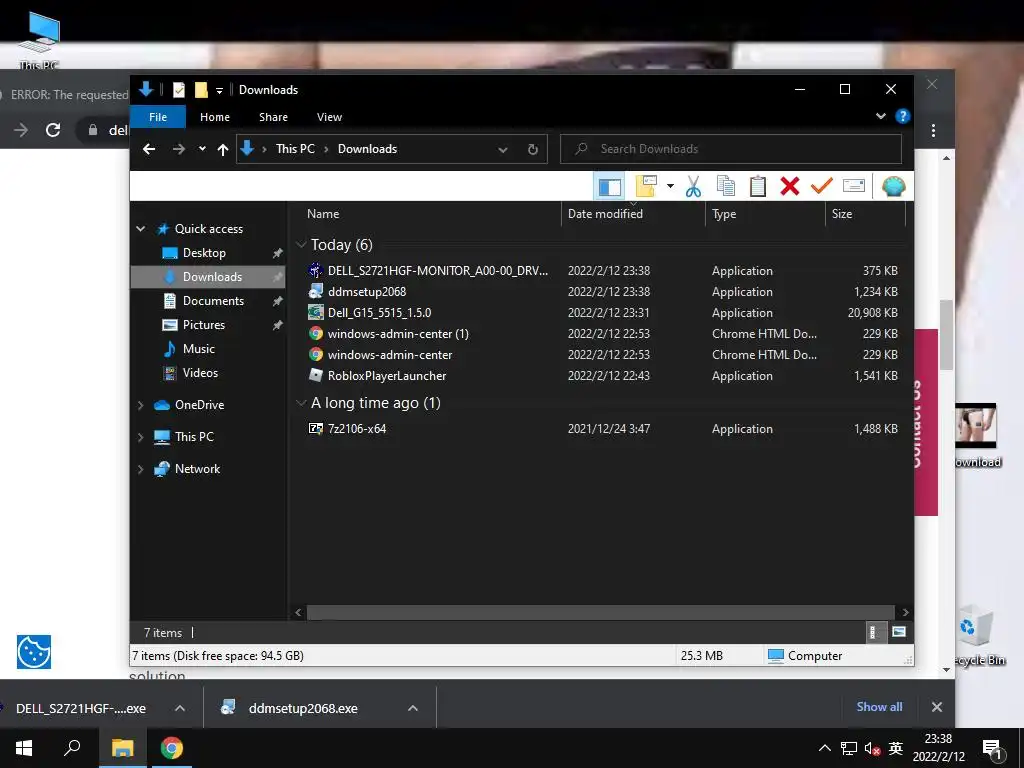The width and height of the screenshot is (1024, 768).
Task: Open the new item dropdown arrow in toolbar
Action: coord(670,186)
